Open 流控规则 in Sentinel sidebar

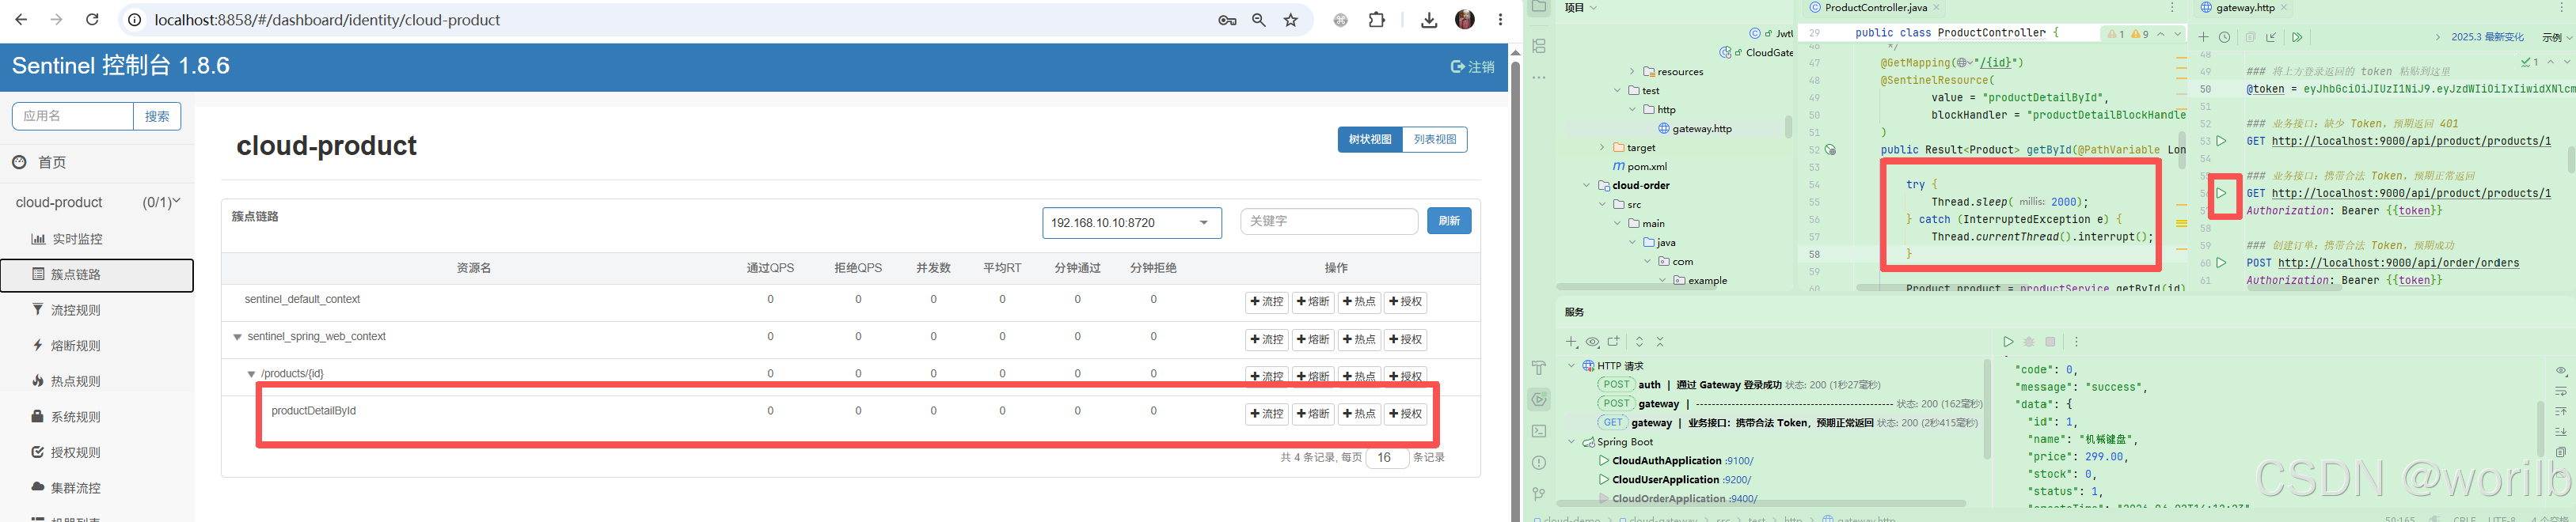(75, 311)
